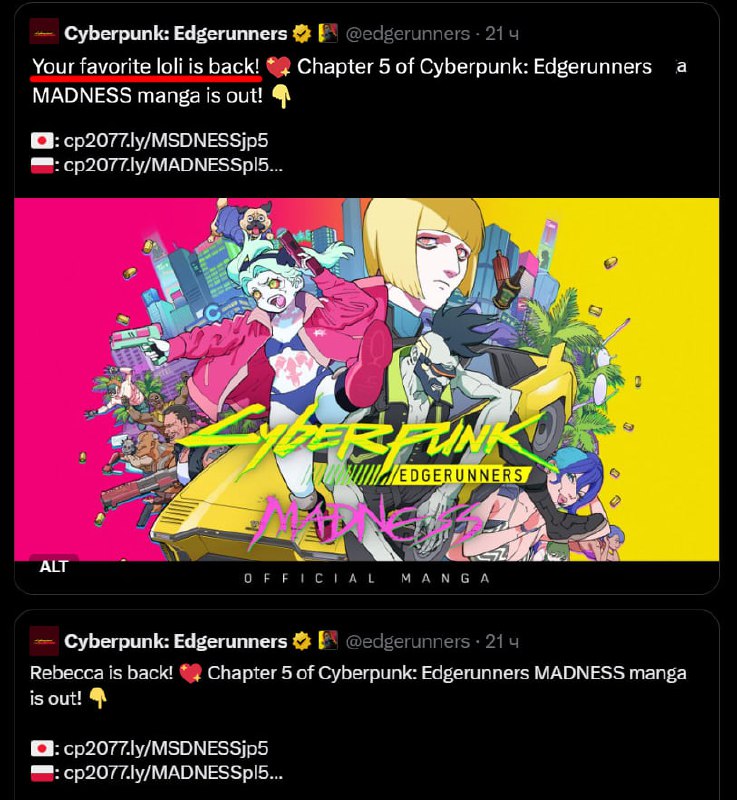Viewport: 737px width, 800px height.
Task: Open the first tweet's cp2077.ly/MADNESSpl5 link
Action: 173,165
